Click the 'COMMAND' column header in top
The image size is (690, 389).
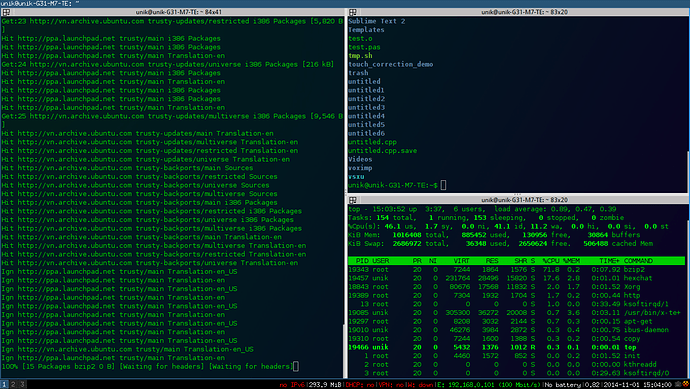pyautogui.click(x=638, y=261)
